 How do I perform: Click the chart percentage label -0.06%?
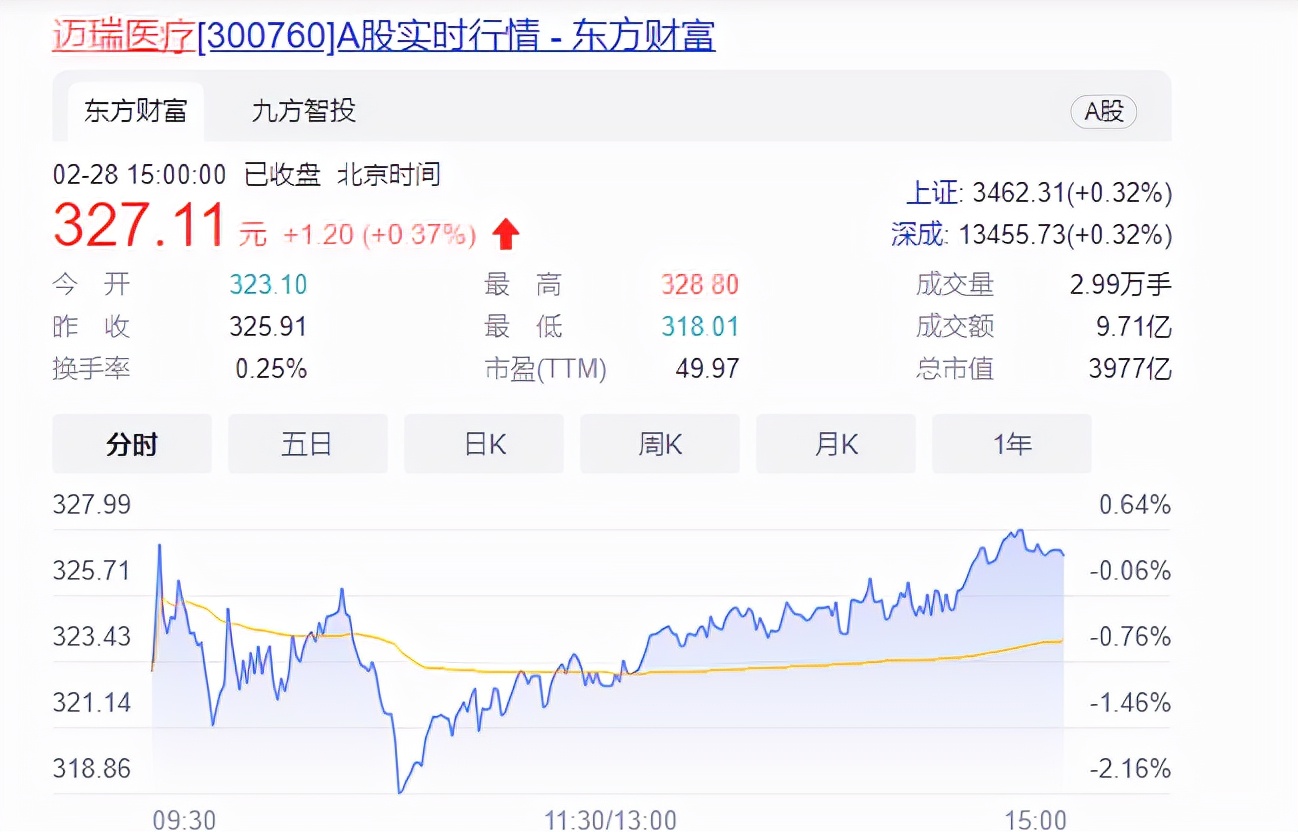click(x=1130, y=571)
